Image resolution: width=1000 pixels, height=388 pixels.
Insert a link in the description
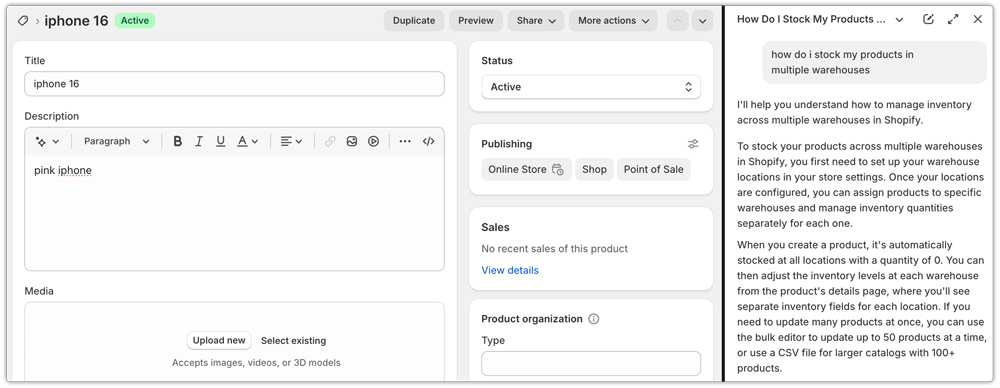coord(330,141)
